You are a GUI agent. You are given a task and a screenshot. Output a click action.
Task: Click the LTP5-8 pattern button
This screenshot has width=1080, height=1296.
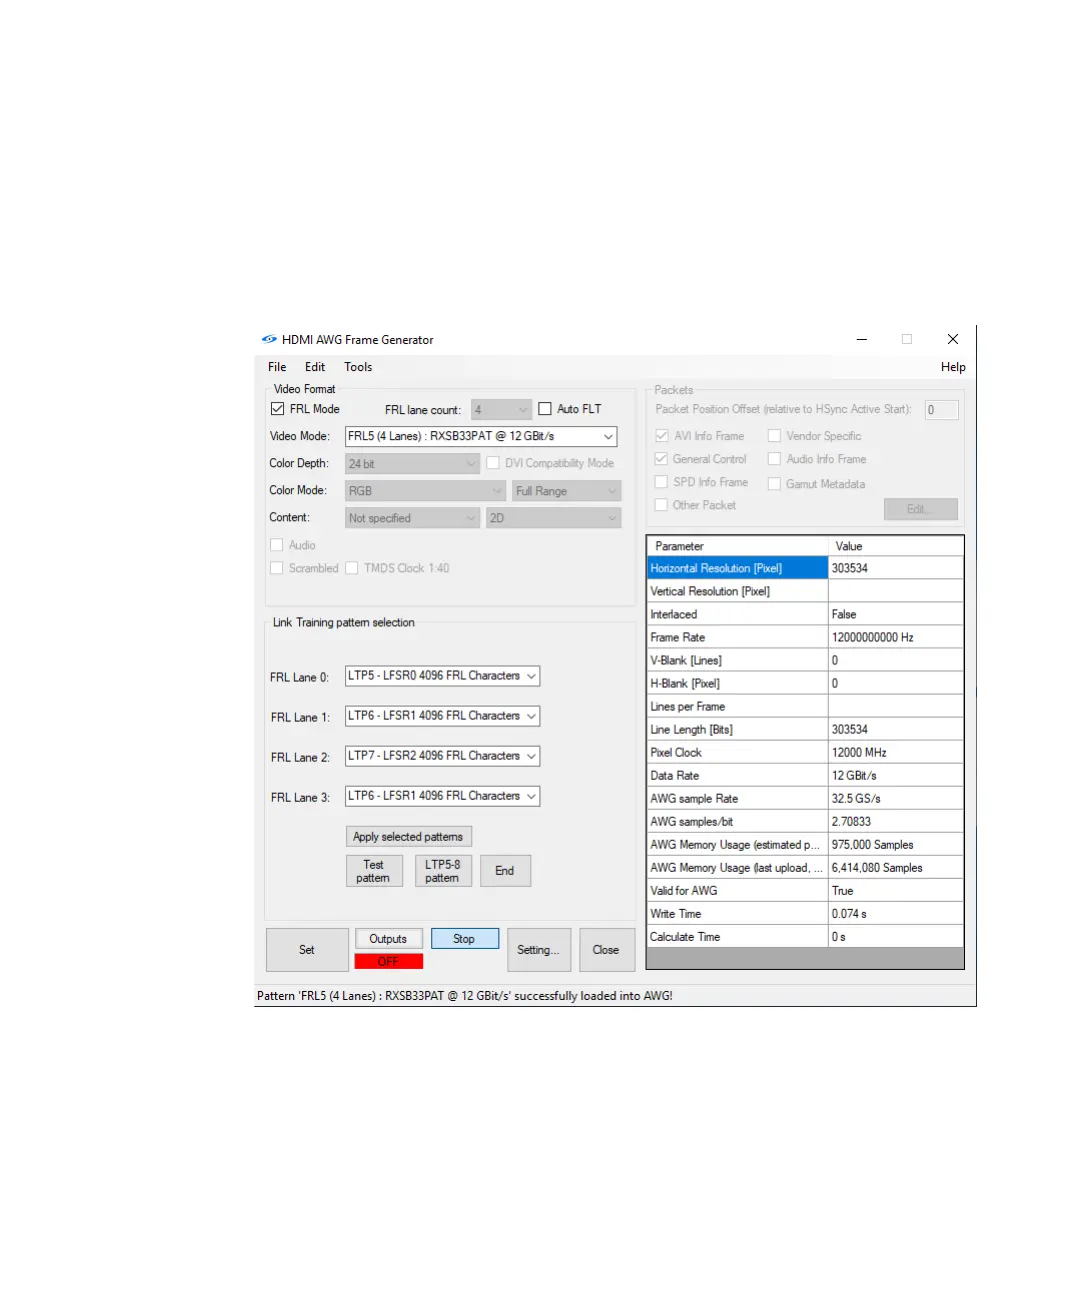click(x=442, y=871)
